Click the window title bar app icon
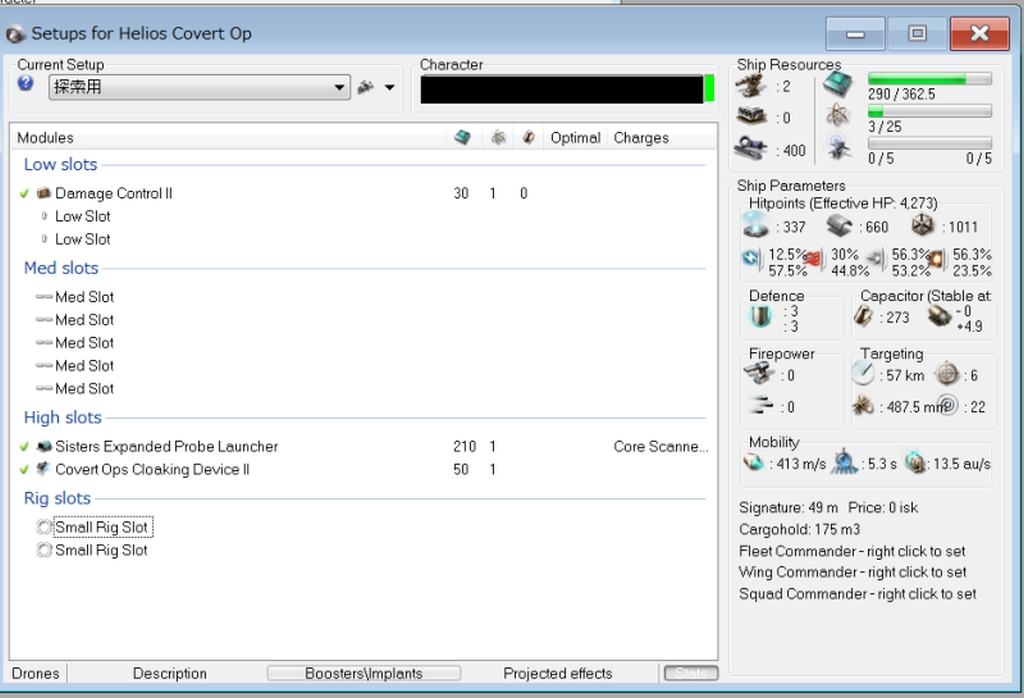Viewport: 1024px width, 698px height. 15,33
